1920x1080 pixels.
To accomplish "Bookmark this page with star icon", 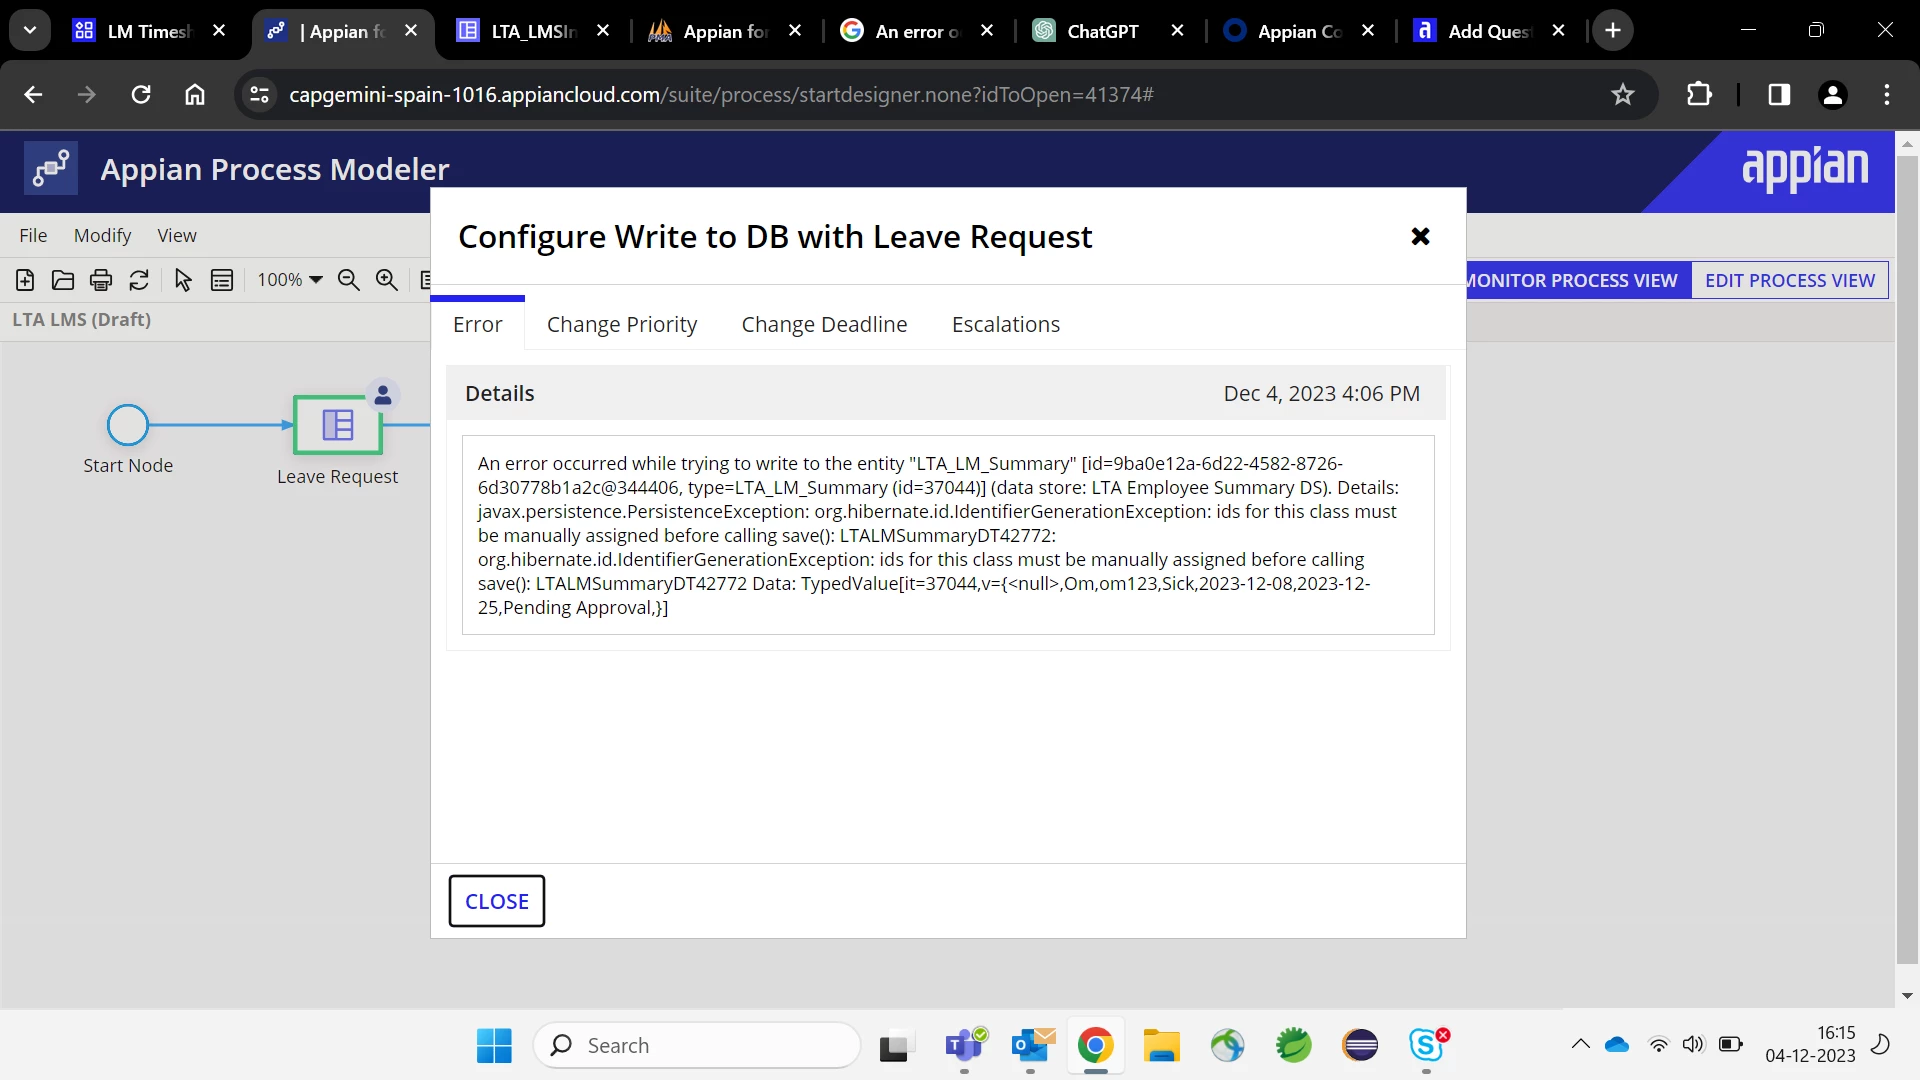I will click(1622, 95).
